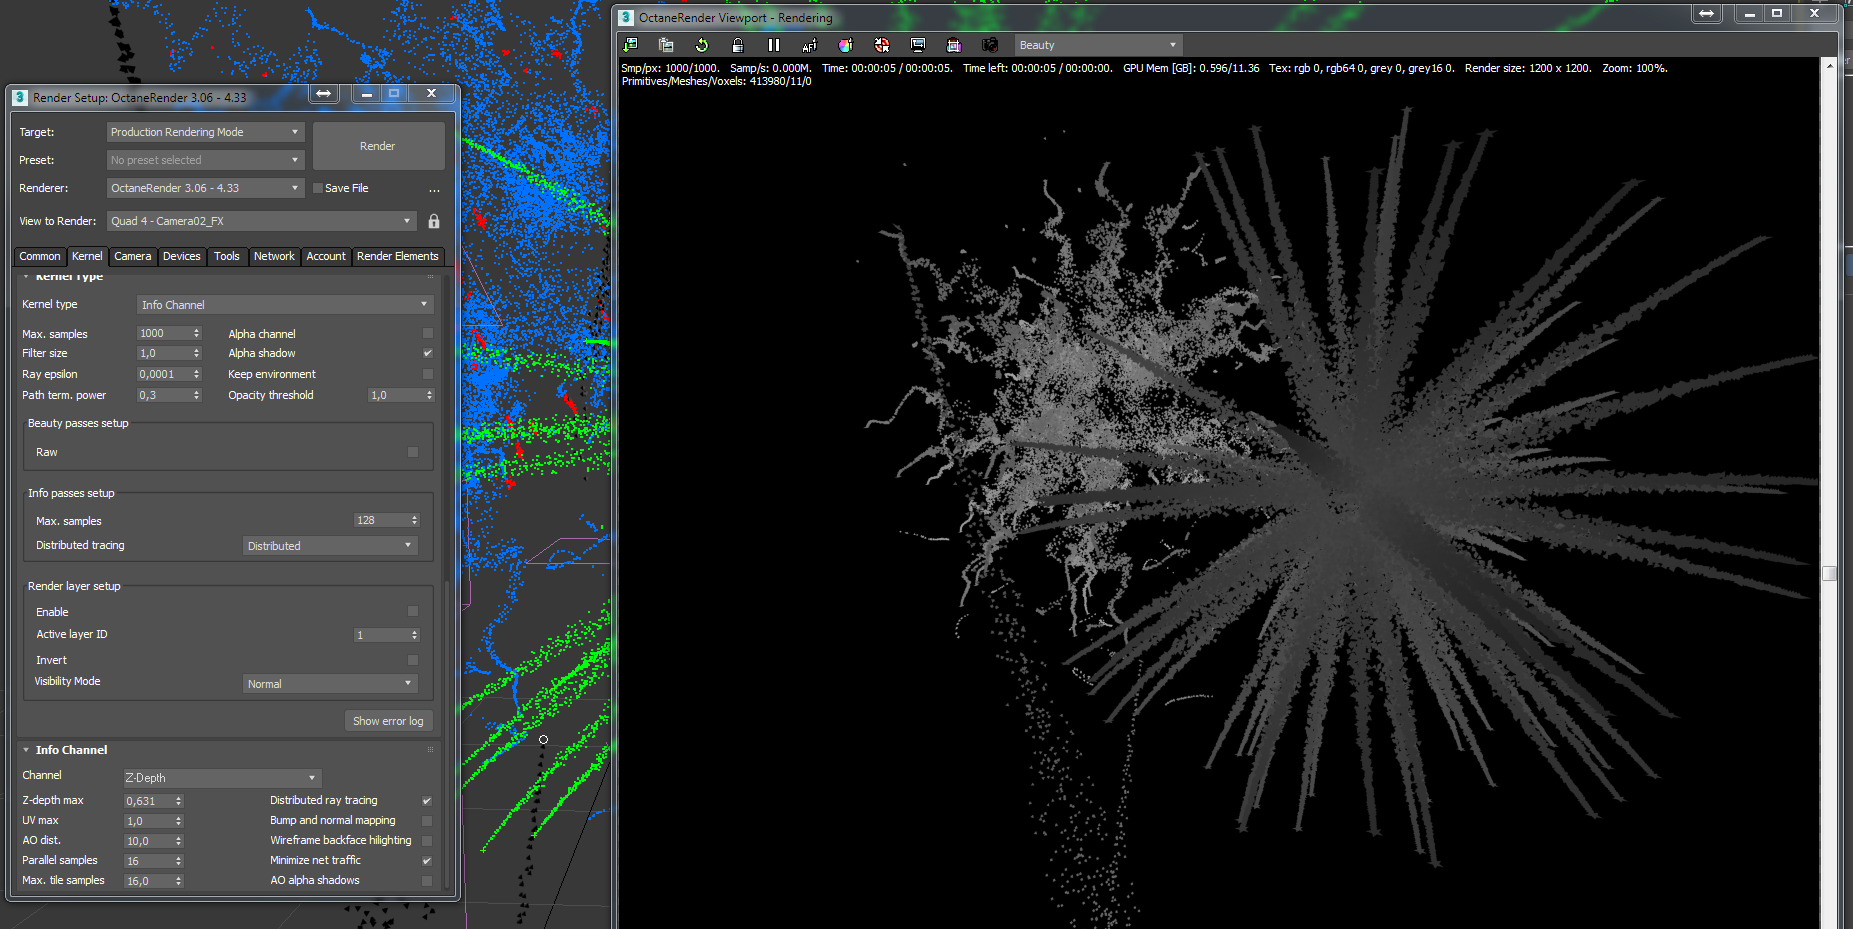The width and height of the screenshot is (1853, 929).
Task: Switch to the Camera tab
Action: point(133,256)
